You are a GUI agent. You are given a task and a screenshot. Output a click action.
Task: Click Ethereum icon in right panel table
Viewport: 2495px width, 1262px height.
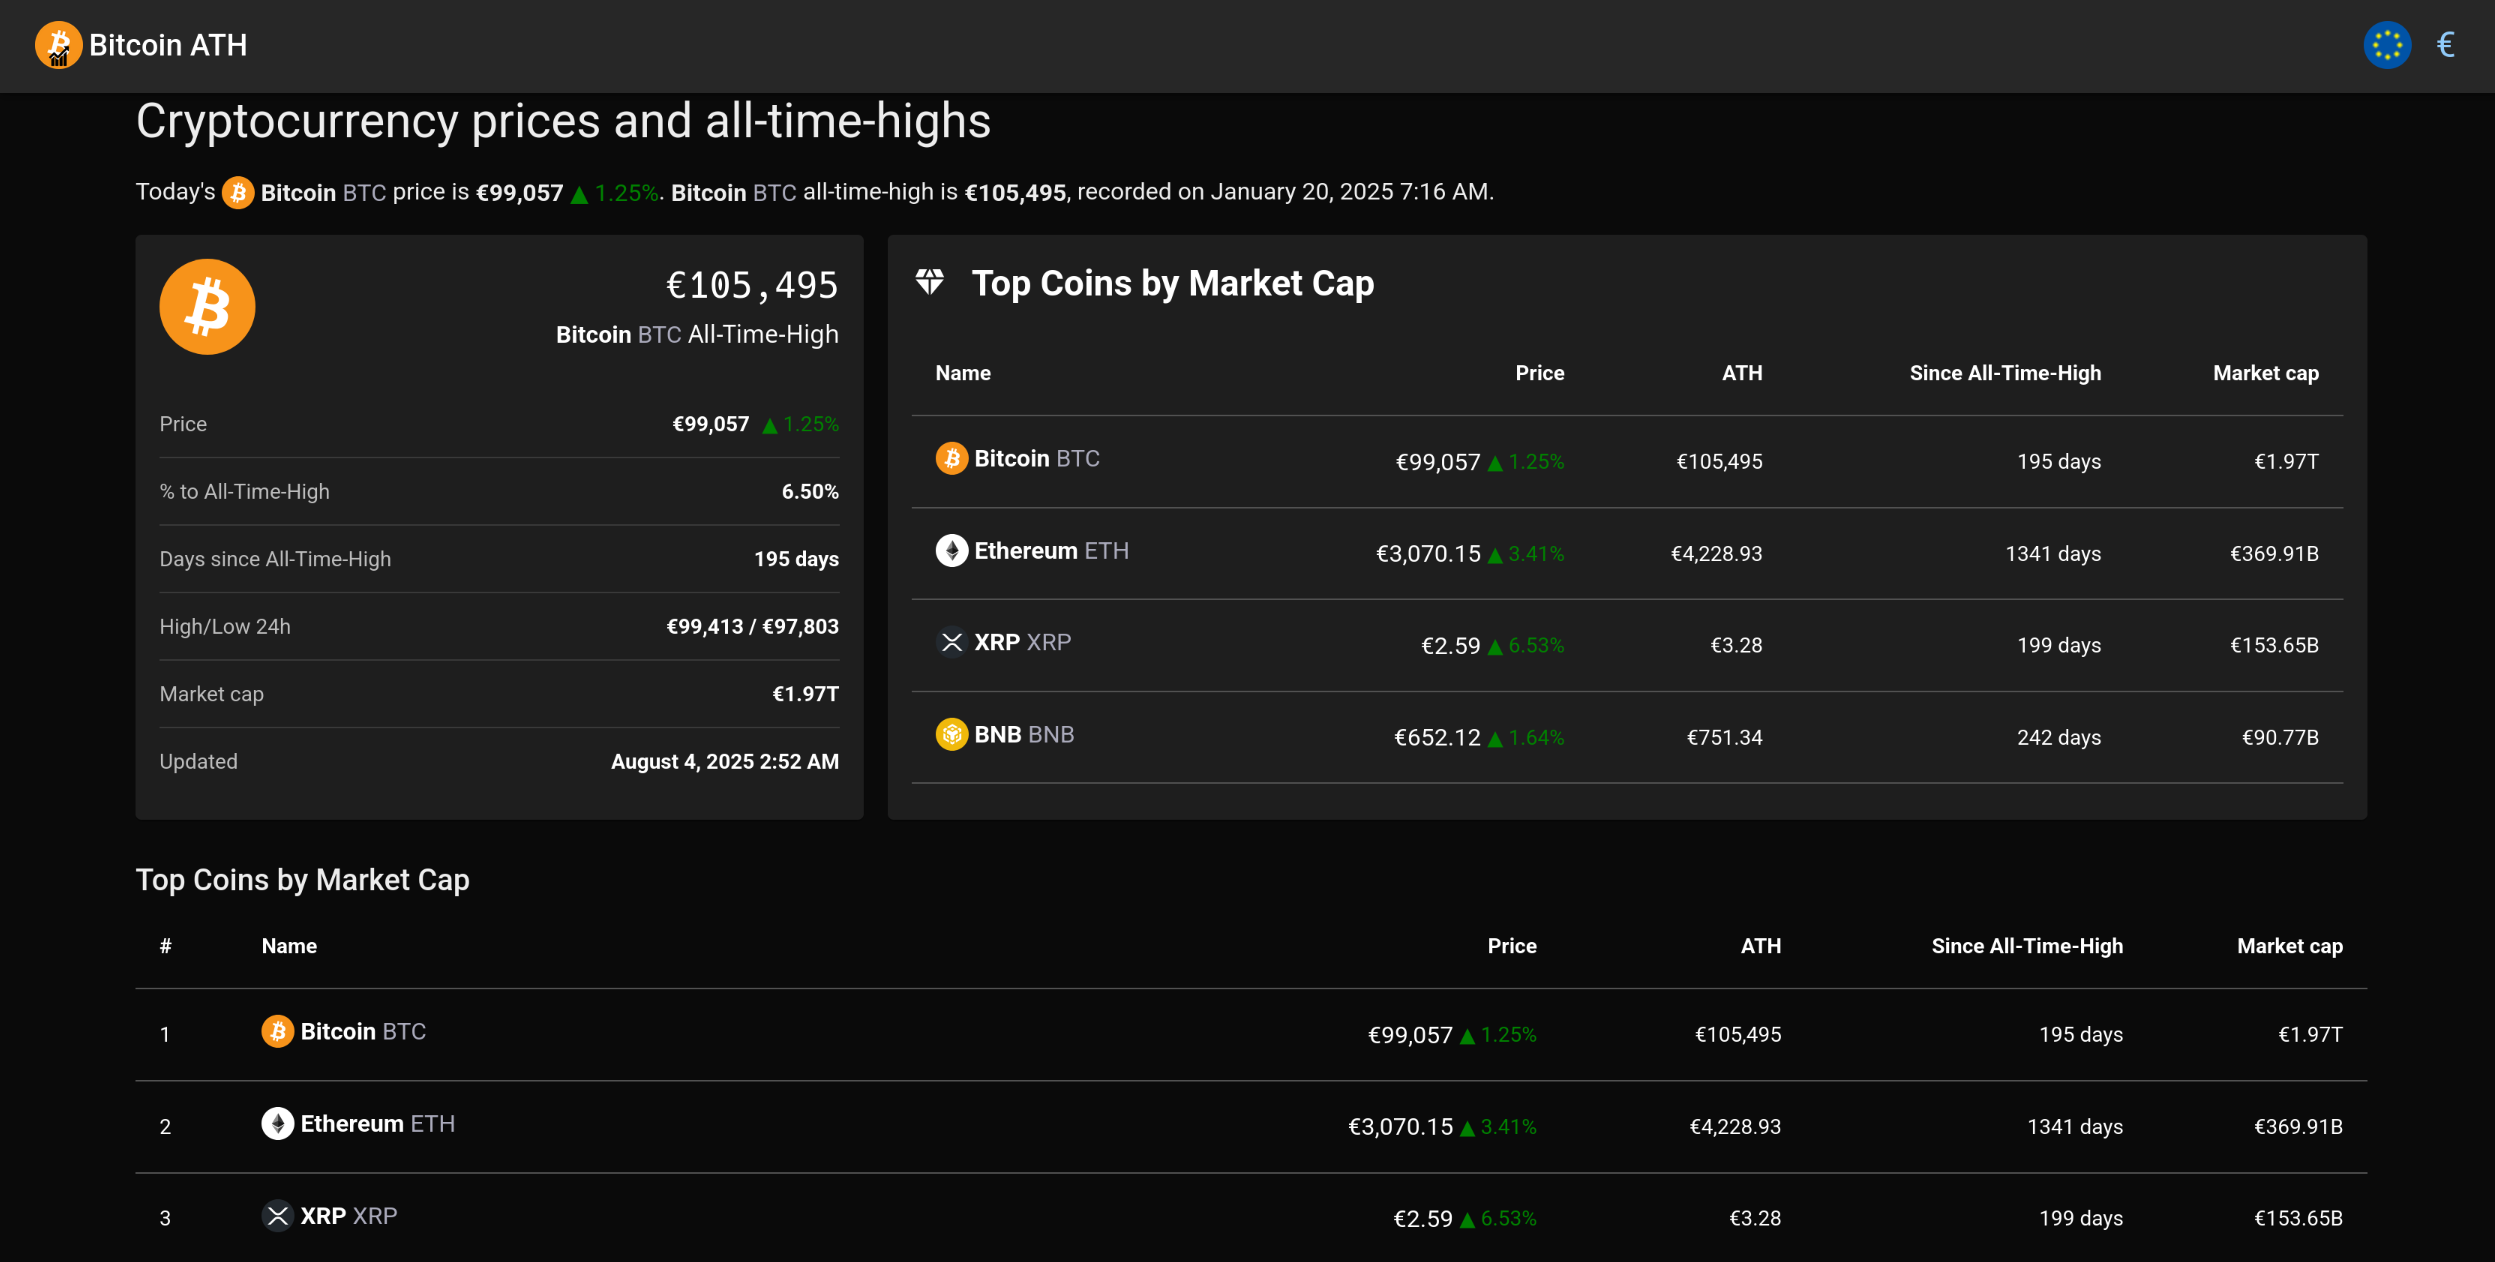[x=951, y=551]
